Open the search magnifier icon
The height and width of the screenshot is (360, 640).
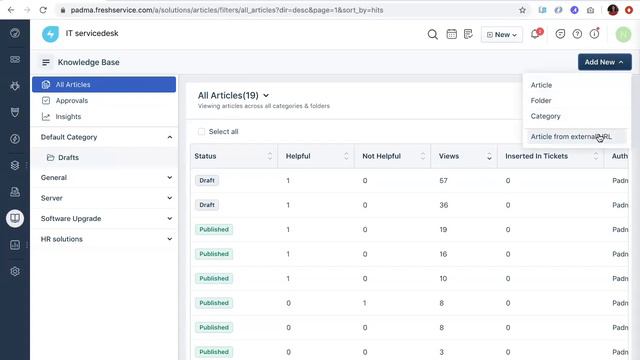tap(433, 35)
